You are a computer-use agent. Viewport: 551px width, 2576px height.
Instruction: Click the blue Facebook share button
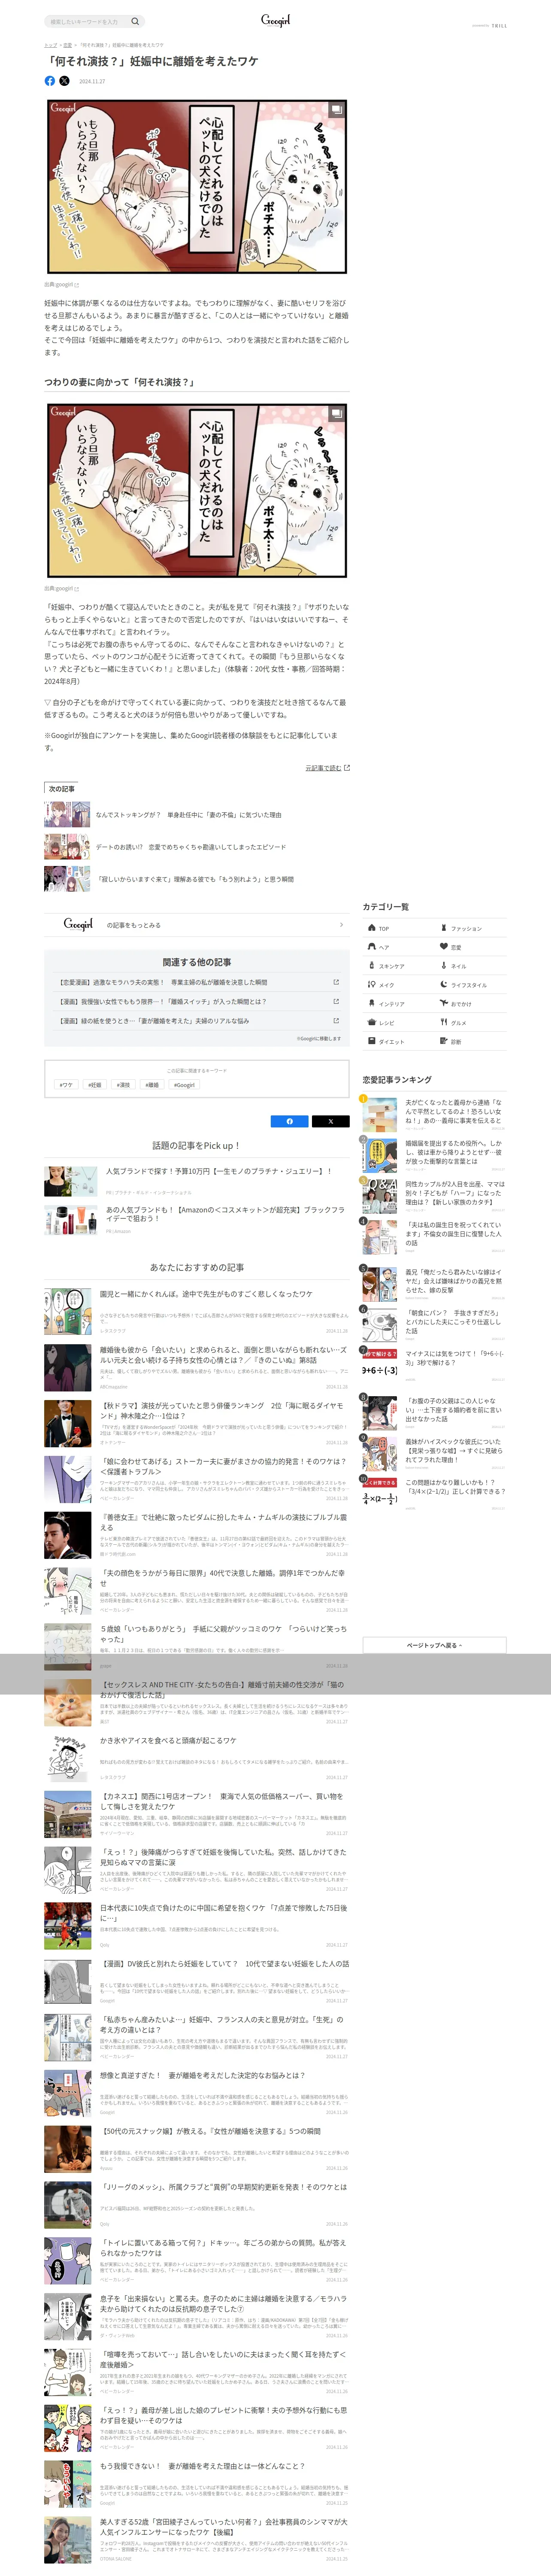click(x=290, y=1121)
